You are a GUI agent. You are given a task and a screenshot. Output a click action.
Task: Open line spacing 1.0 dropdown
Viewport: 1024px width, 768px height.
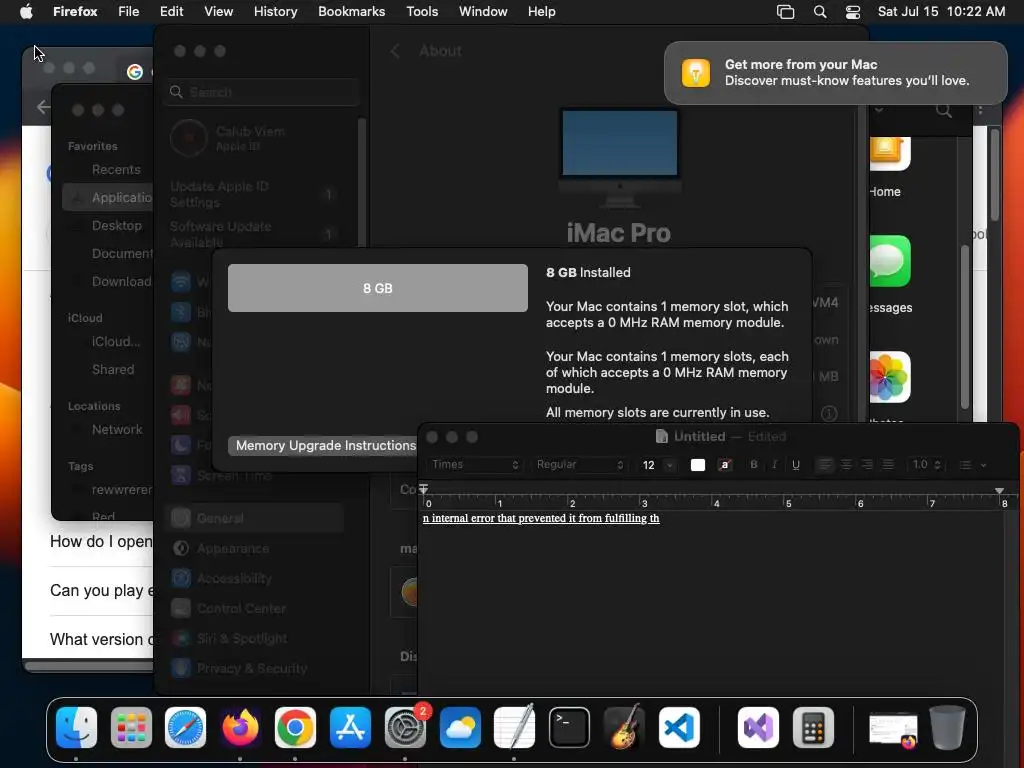pyautogui.click(x=926, y=464)
